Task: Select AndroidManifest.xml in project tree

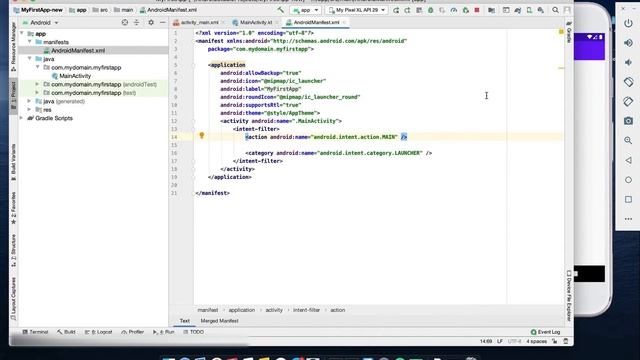Action: (x=78, y=50)
